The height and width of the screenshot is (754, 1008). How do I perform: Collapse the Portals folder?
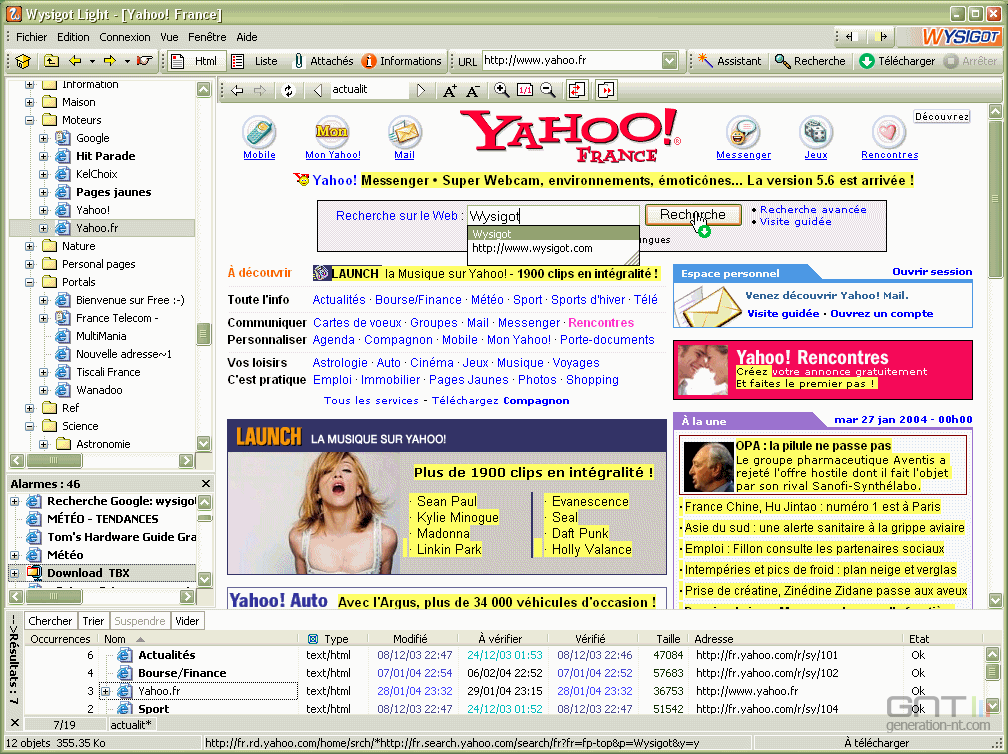click(30, 282)
